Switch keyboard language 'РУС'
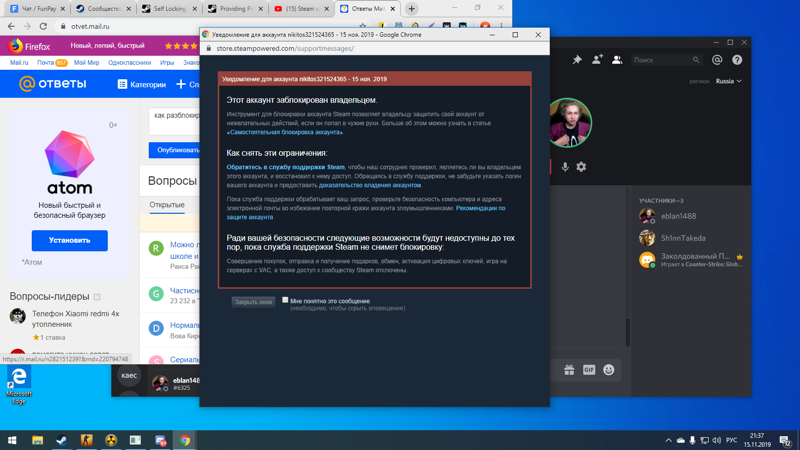This screenshot has height=450, width=800. point(731,440)
